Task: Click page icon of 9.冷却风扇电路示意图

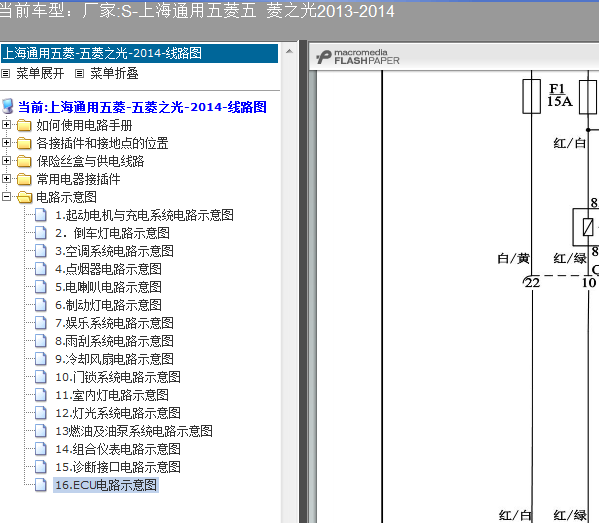Action: point(41,359)
